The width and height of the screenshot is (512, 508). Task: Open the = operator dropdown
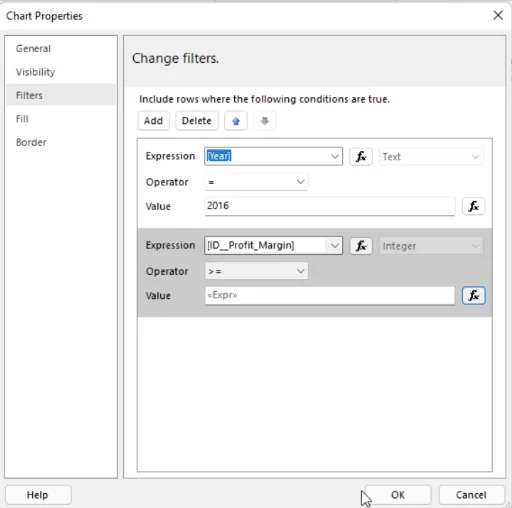(256, 182)
